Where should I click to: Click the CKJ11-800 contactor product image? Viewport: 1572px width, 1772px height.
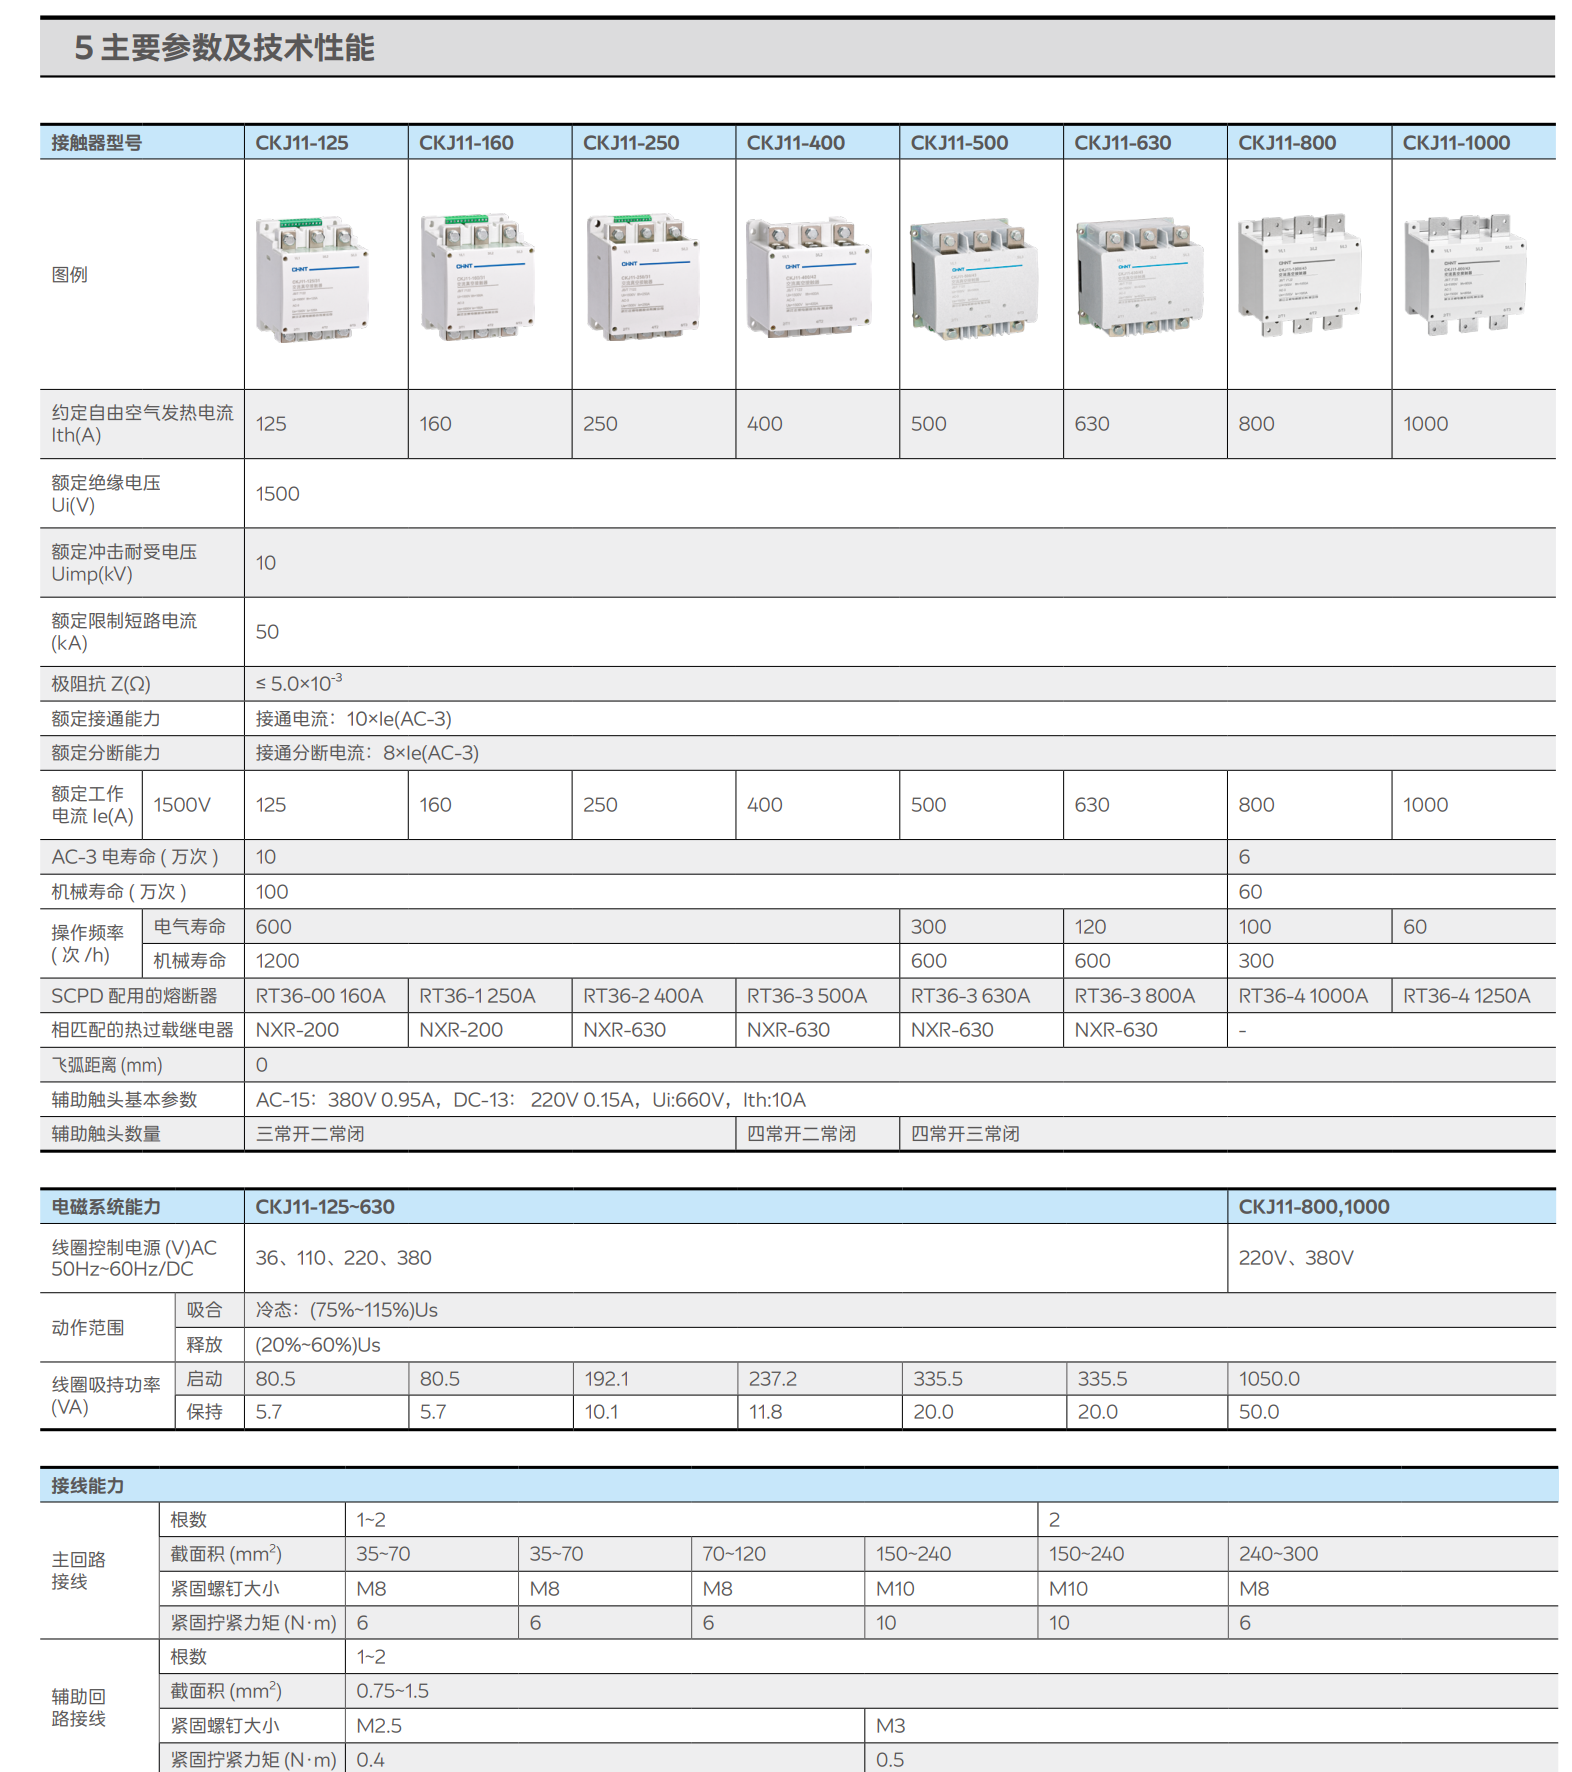[1300, 273]
